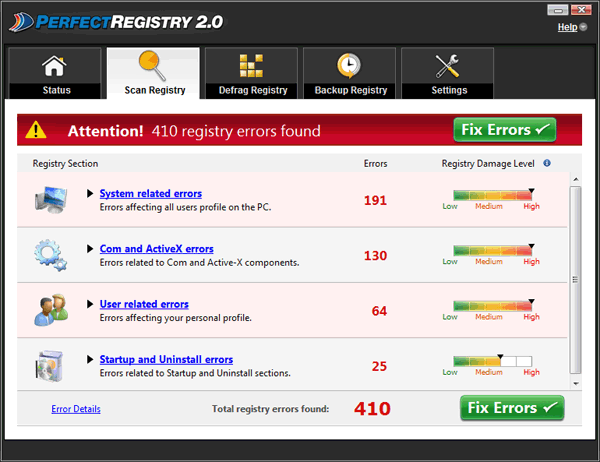Open Com and ActiveX errors link
This screenshot has width=600, height=462.
[x=157, y=249]
